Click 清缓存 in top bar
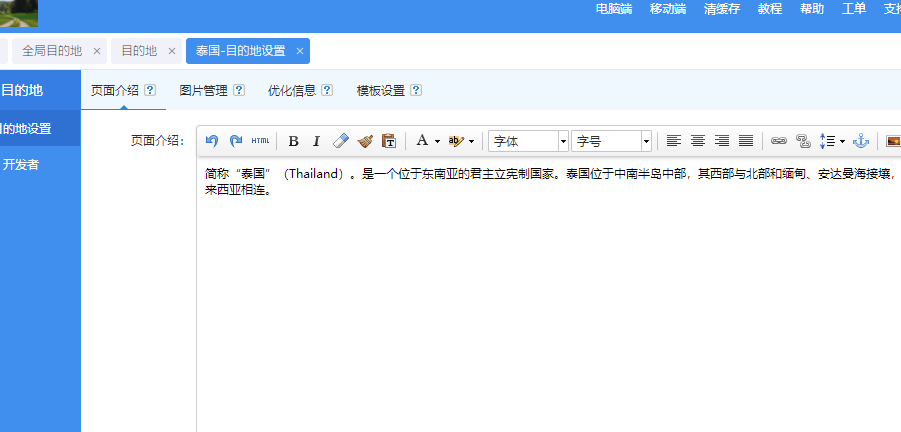 722,9
